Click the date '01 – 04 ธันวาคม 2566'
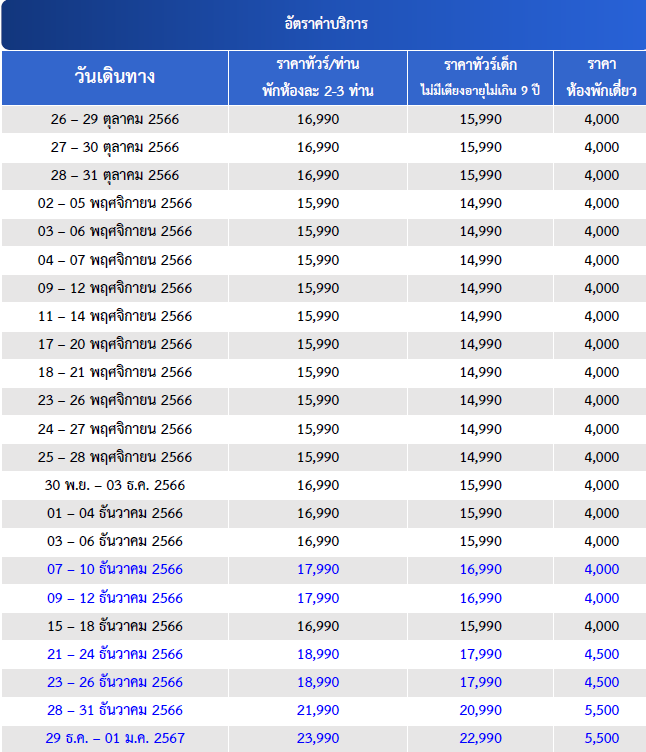The height and width of the screenshot is (752, 646). pyautogui.click(x=115, y=513)
